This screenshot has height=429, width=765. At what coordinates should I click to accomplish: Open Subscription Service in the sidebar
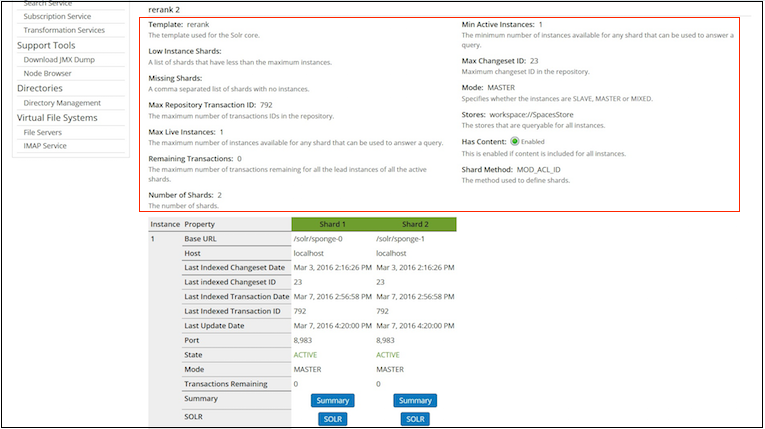pos(59,17)
